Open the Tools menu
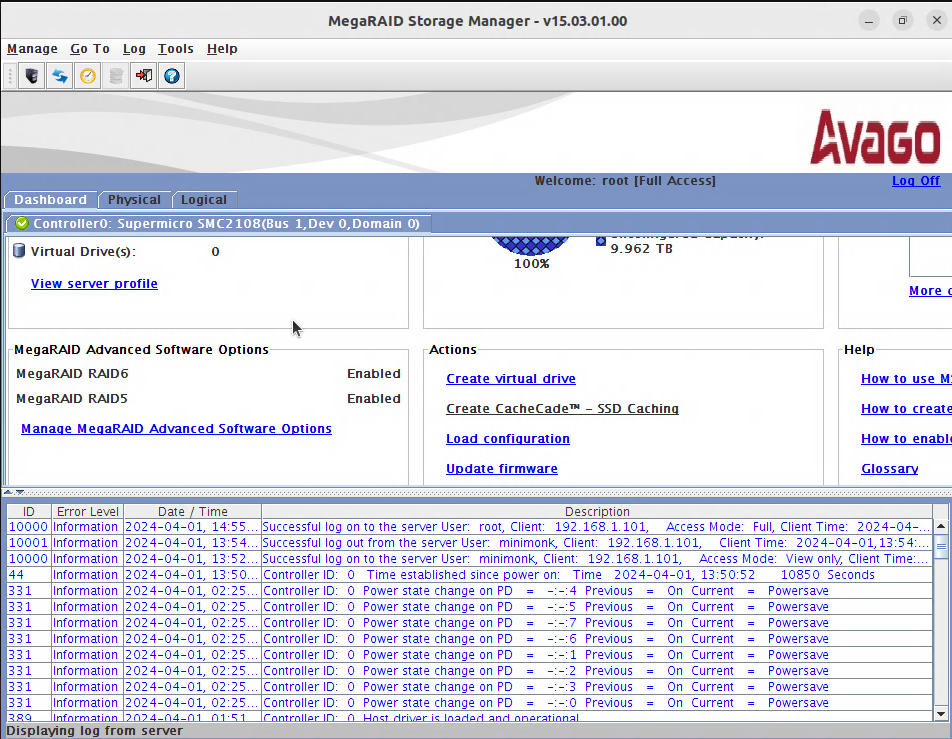Viewport: 952px width, 739px height. point(175,49)
